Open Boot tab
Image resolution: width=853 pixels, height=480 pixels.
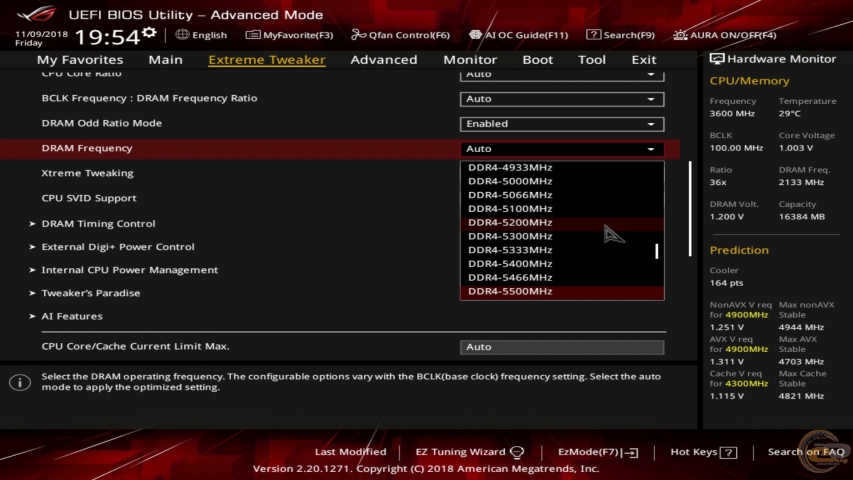pos(537,59)
